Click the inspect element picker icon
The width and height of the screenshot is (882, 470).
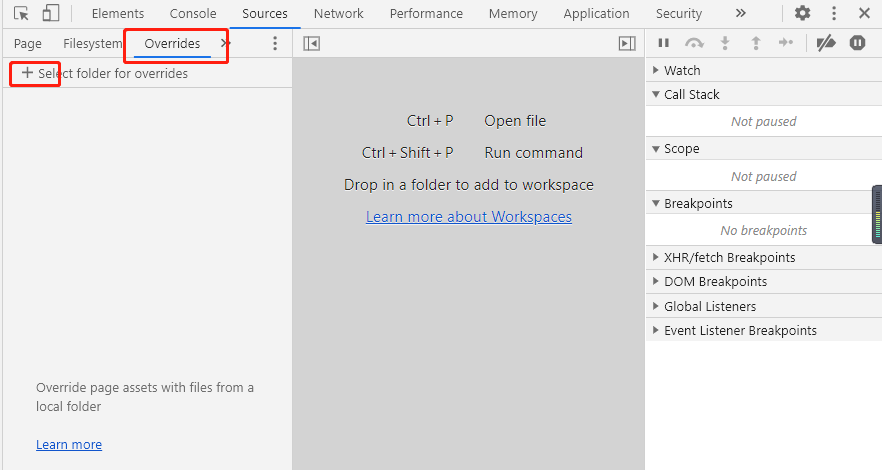[x=22, y=13]
